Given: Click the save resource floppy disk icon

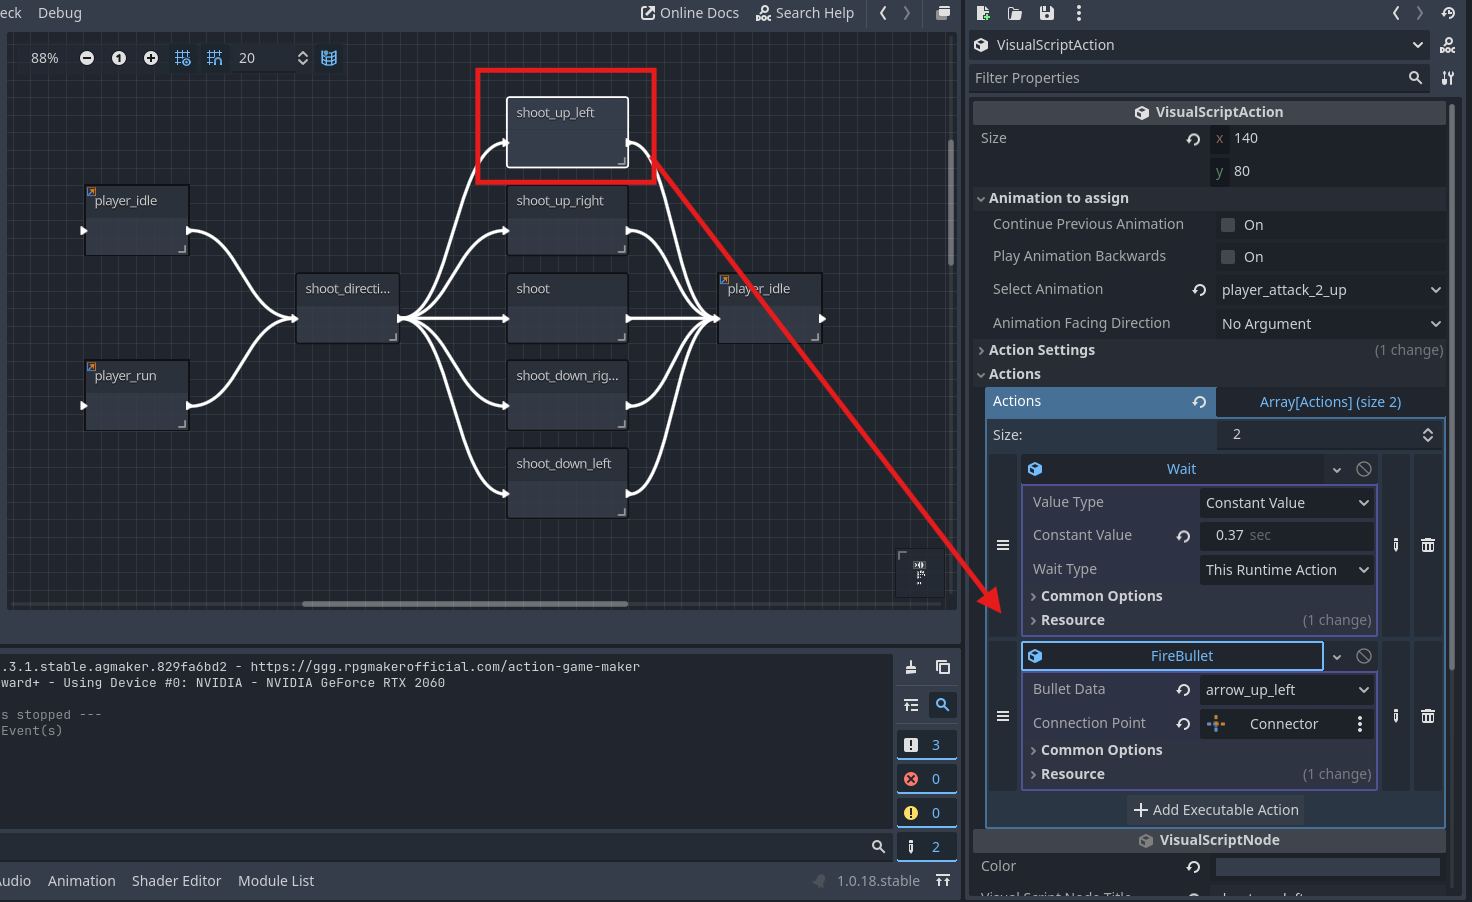Looking at the screenshot, I should (1046, 13).
